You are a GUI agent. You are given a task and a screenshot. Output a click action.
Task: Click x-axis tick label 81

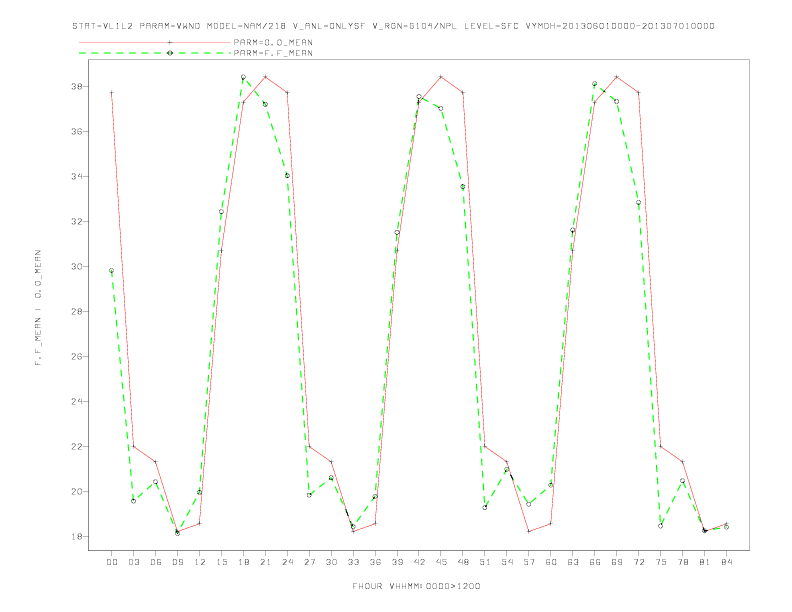click(x=705, y=562)
